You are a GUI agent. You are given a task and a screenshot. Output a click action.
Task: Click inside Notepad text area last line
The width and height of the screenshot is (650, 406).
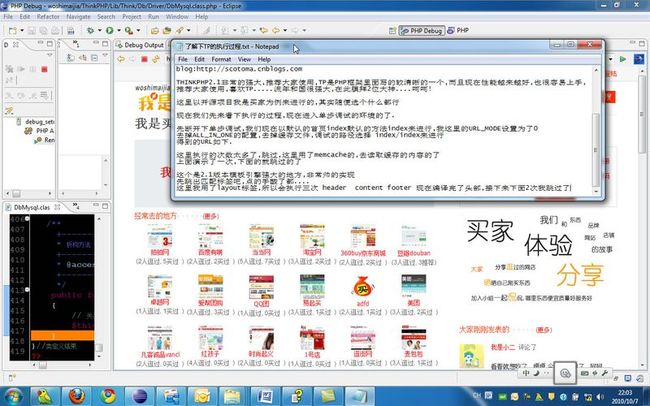coord(373,188)
